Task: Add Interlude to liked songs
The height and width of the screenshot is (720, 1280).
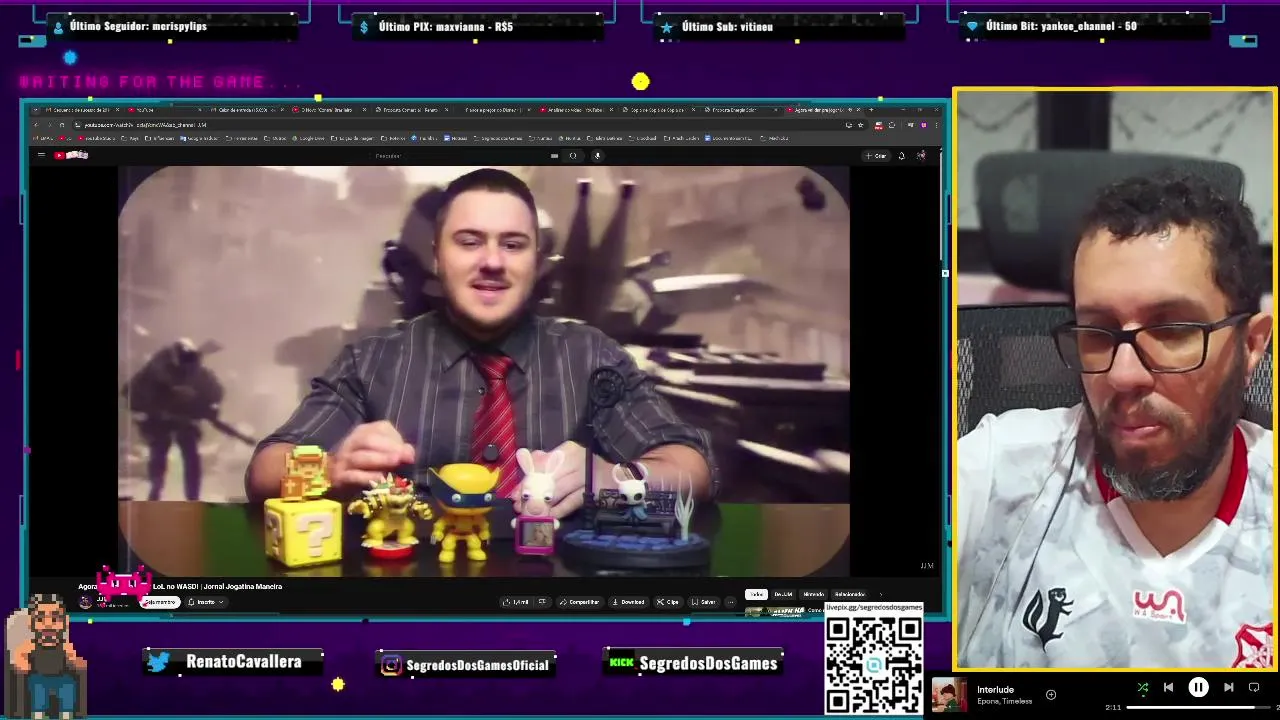Action: coord(1051,694)
